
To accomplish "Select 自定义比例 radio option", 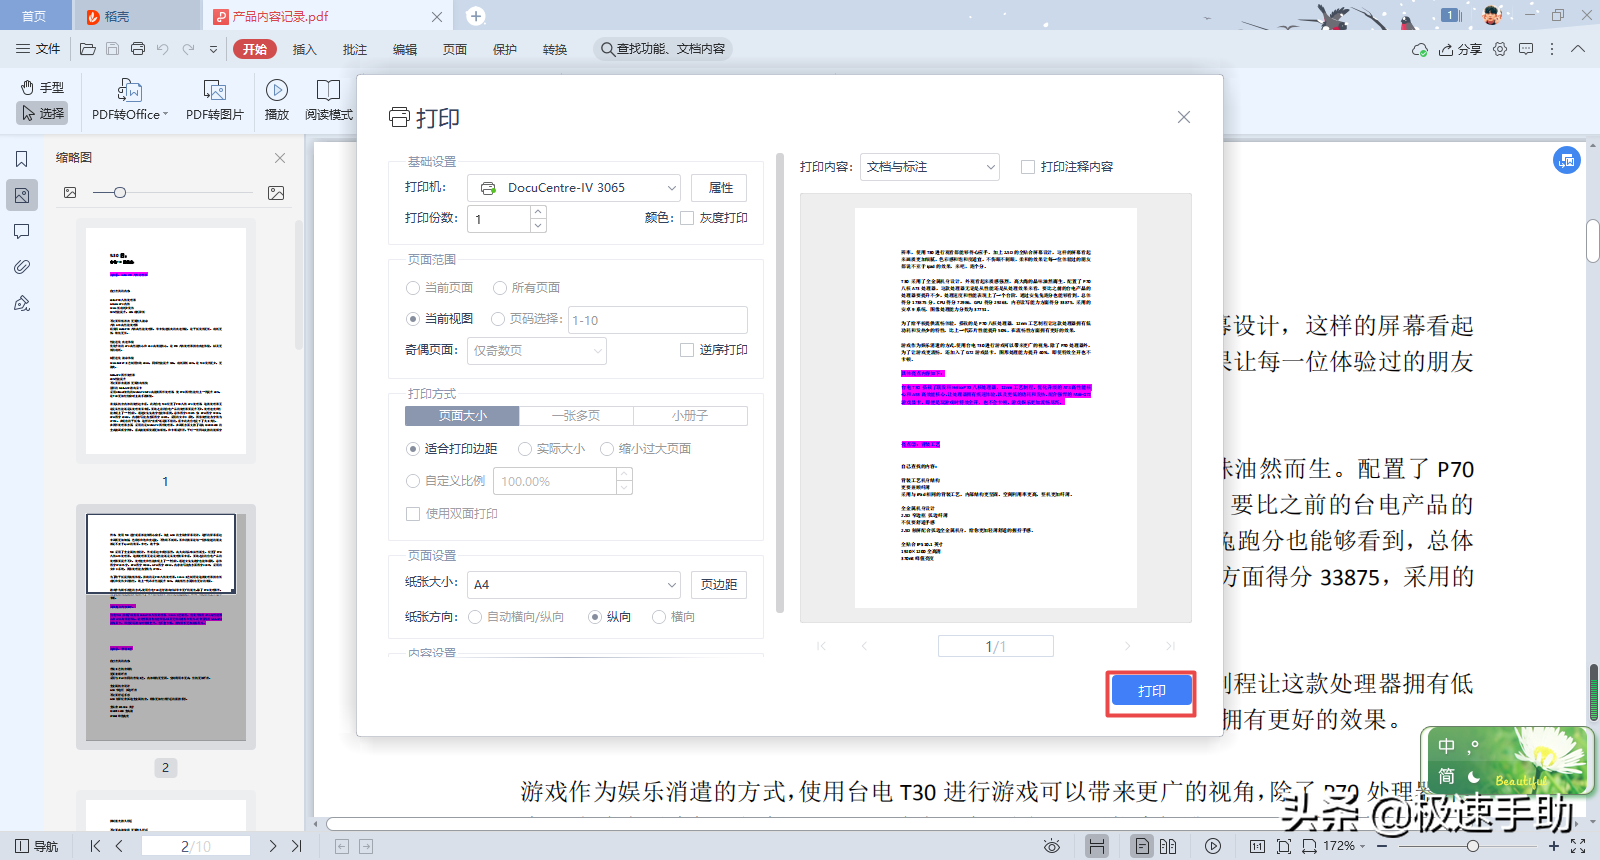I will point(413,481).
